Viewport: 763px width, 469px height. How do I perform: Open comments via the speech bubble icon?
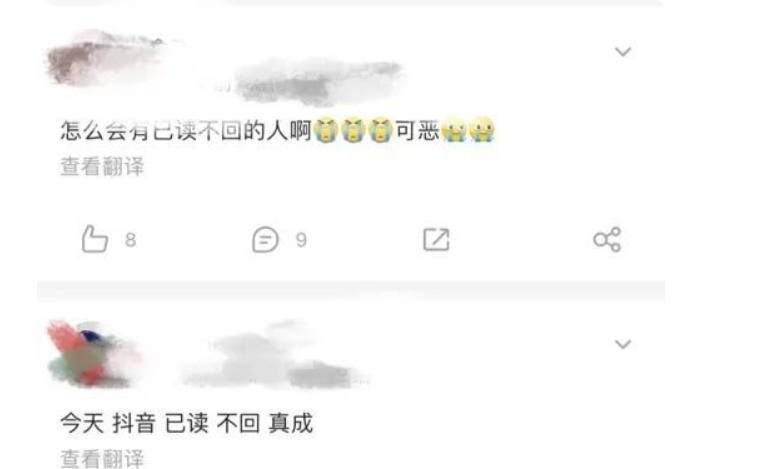tap(265, 240)
